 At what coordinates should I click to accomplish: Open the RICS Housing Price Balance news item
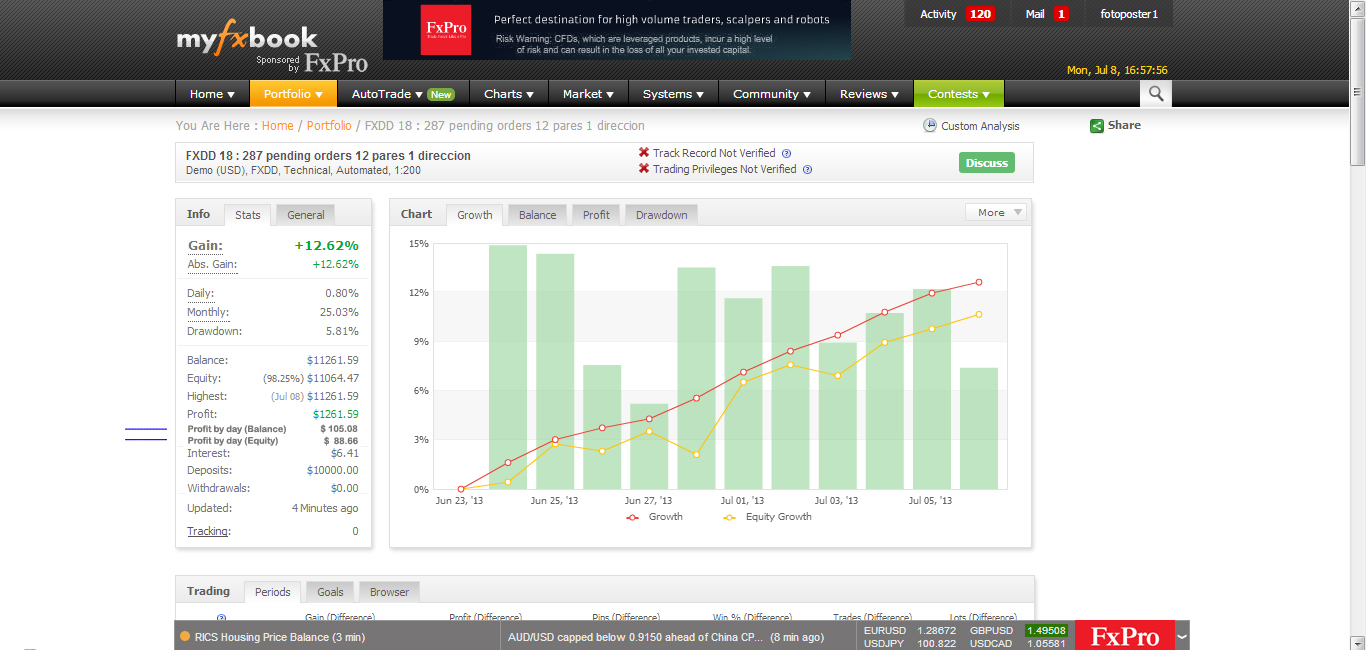click(280, 637)
